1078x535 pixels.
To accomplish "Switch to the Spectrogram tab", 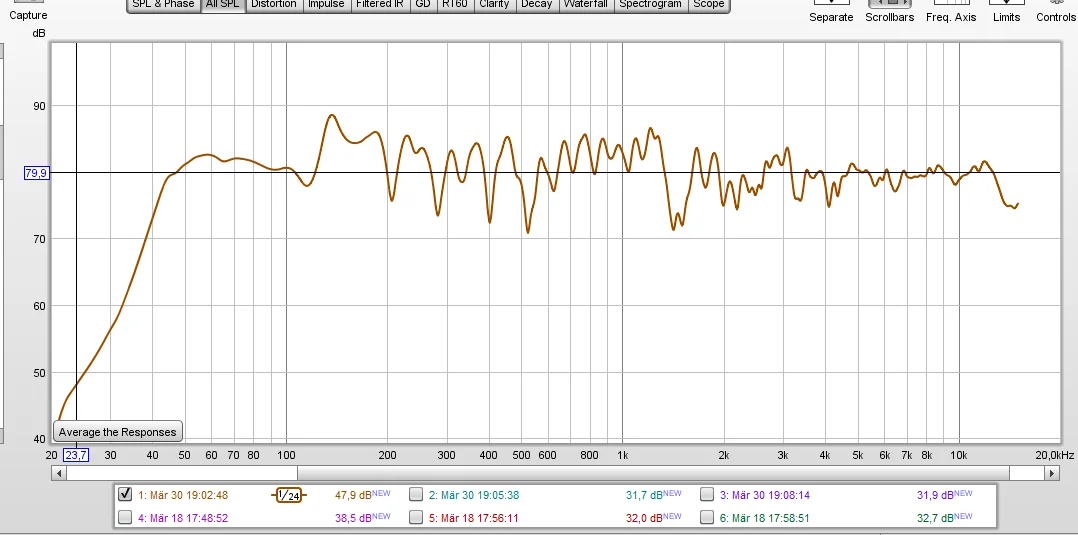I will pos(650,5).
